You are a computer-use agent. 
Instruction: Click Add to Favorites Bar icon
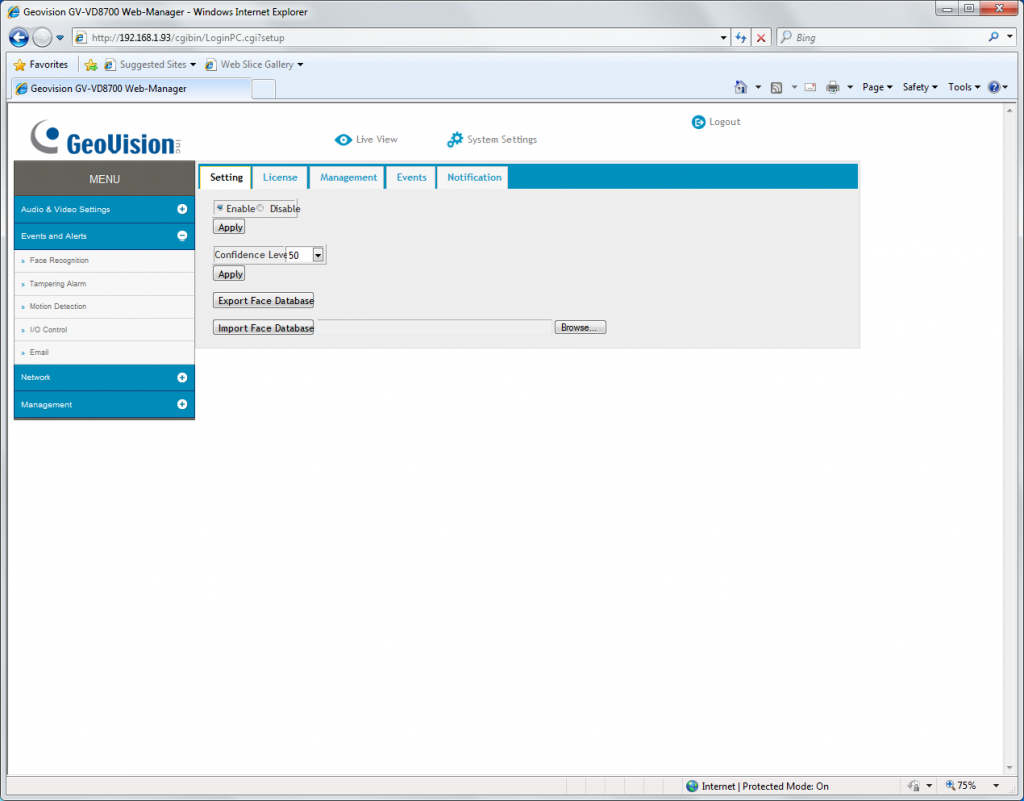point(91,65)
